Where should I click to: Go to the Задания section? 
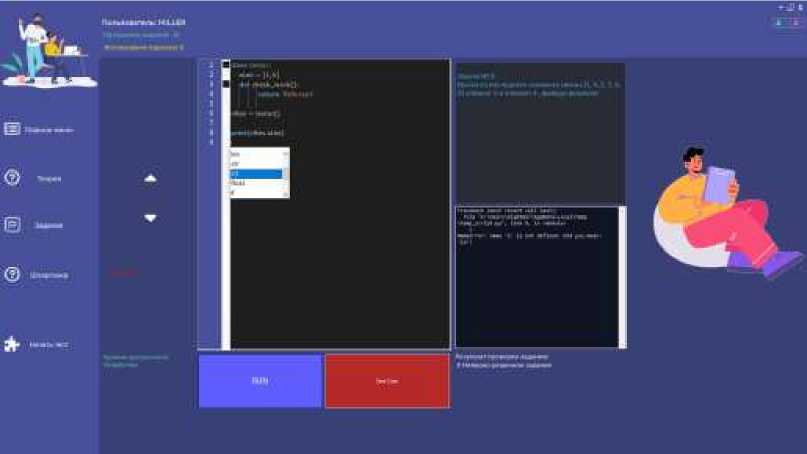click(x=34, y=225)
